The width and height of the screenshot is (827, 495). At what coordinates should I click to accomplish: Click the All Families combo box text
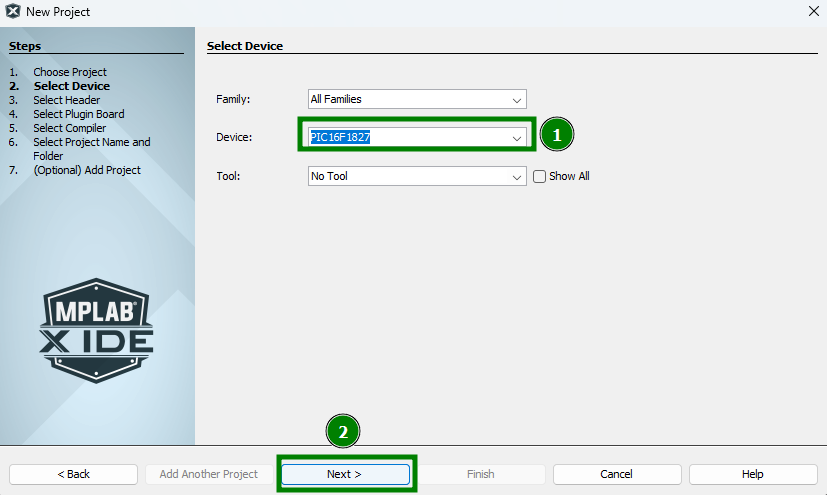click(x=336, y=99)
